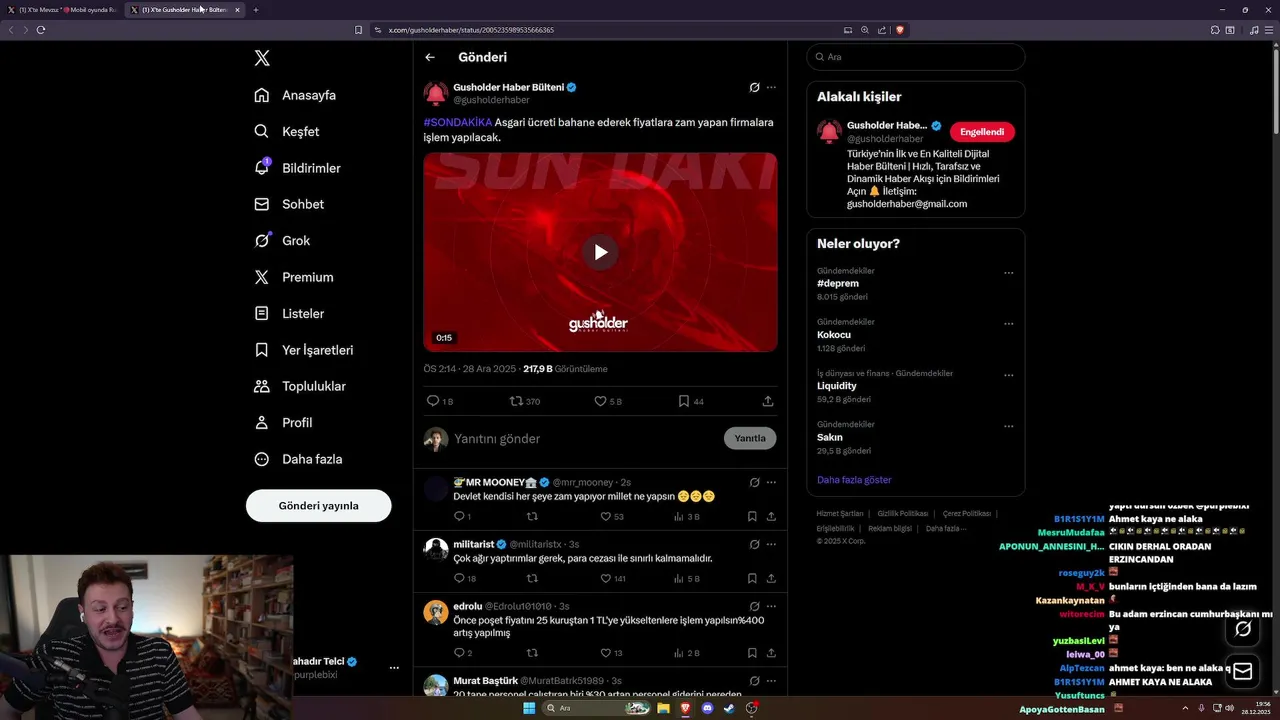The width and height of the screenshot is (1280, 720).
Task: Click Daha fazla göster link
Action: [x=854, y=480]
